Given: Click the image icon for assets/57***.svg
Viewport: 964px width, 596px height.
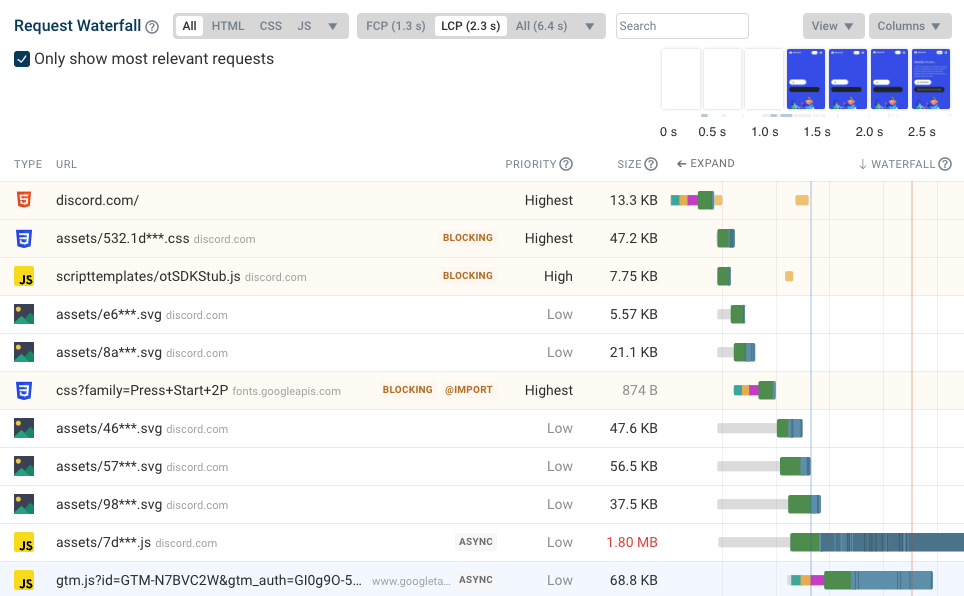Looking at the screenshot, I should click(x=24, y=466).
